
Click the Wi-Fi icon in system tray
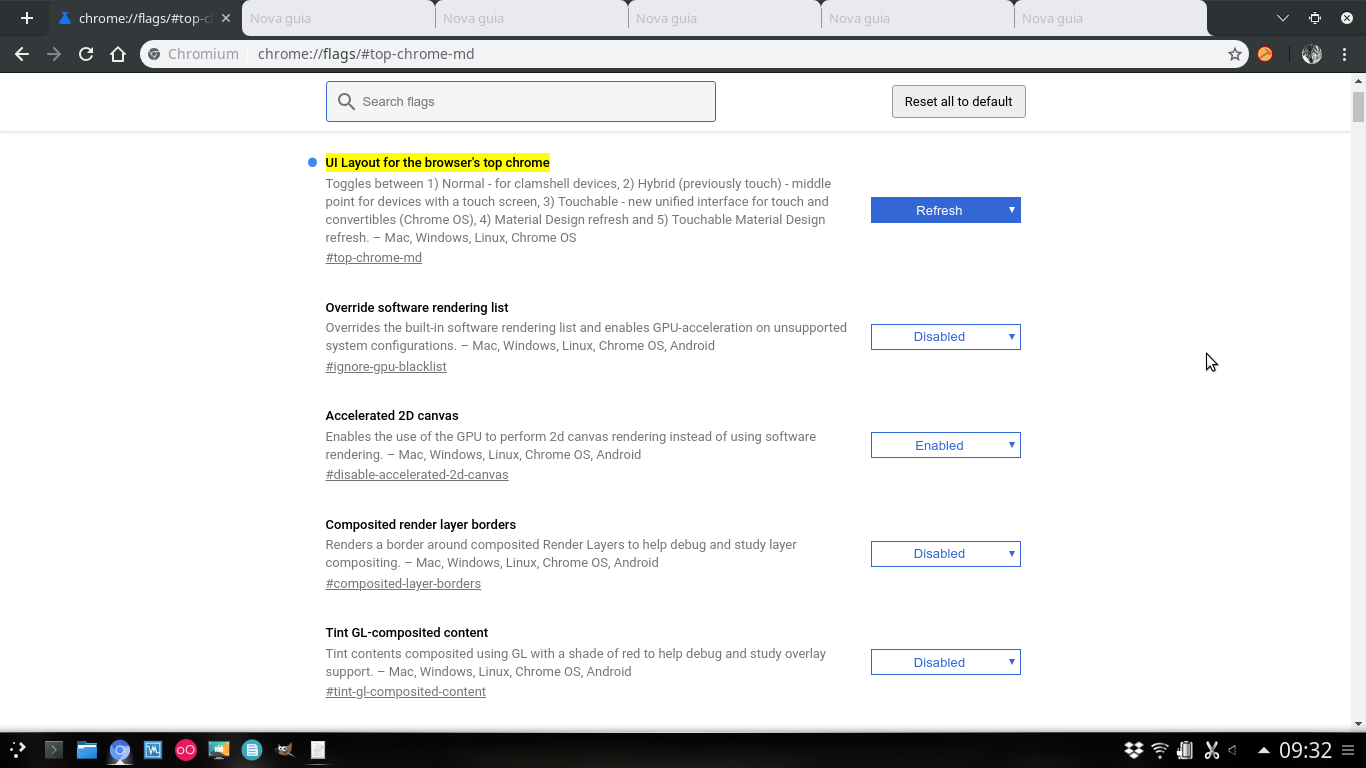pyautogui.click(x=1158, y=750)
